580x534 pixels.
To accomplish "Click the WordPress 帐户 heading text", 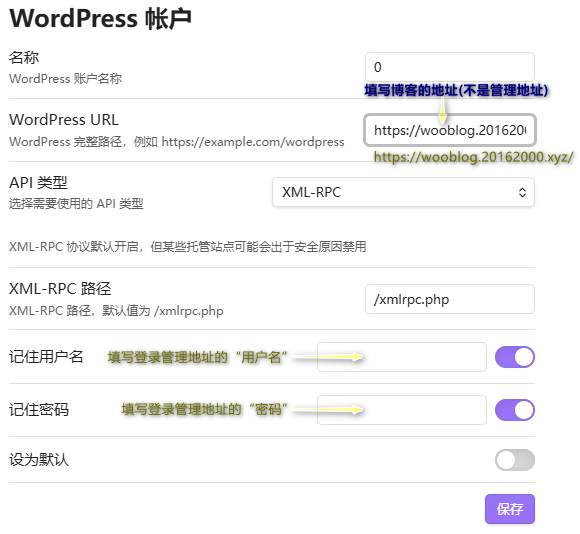I will pos(100,18).
